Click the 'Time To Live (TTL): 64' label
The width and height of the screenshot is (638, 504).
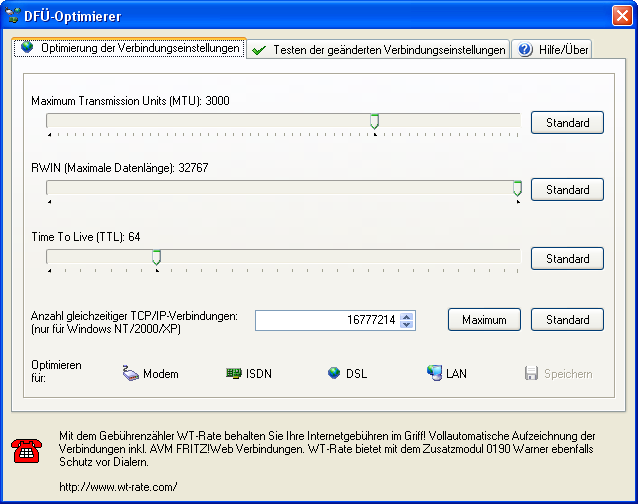pos(86,237)
